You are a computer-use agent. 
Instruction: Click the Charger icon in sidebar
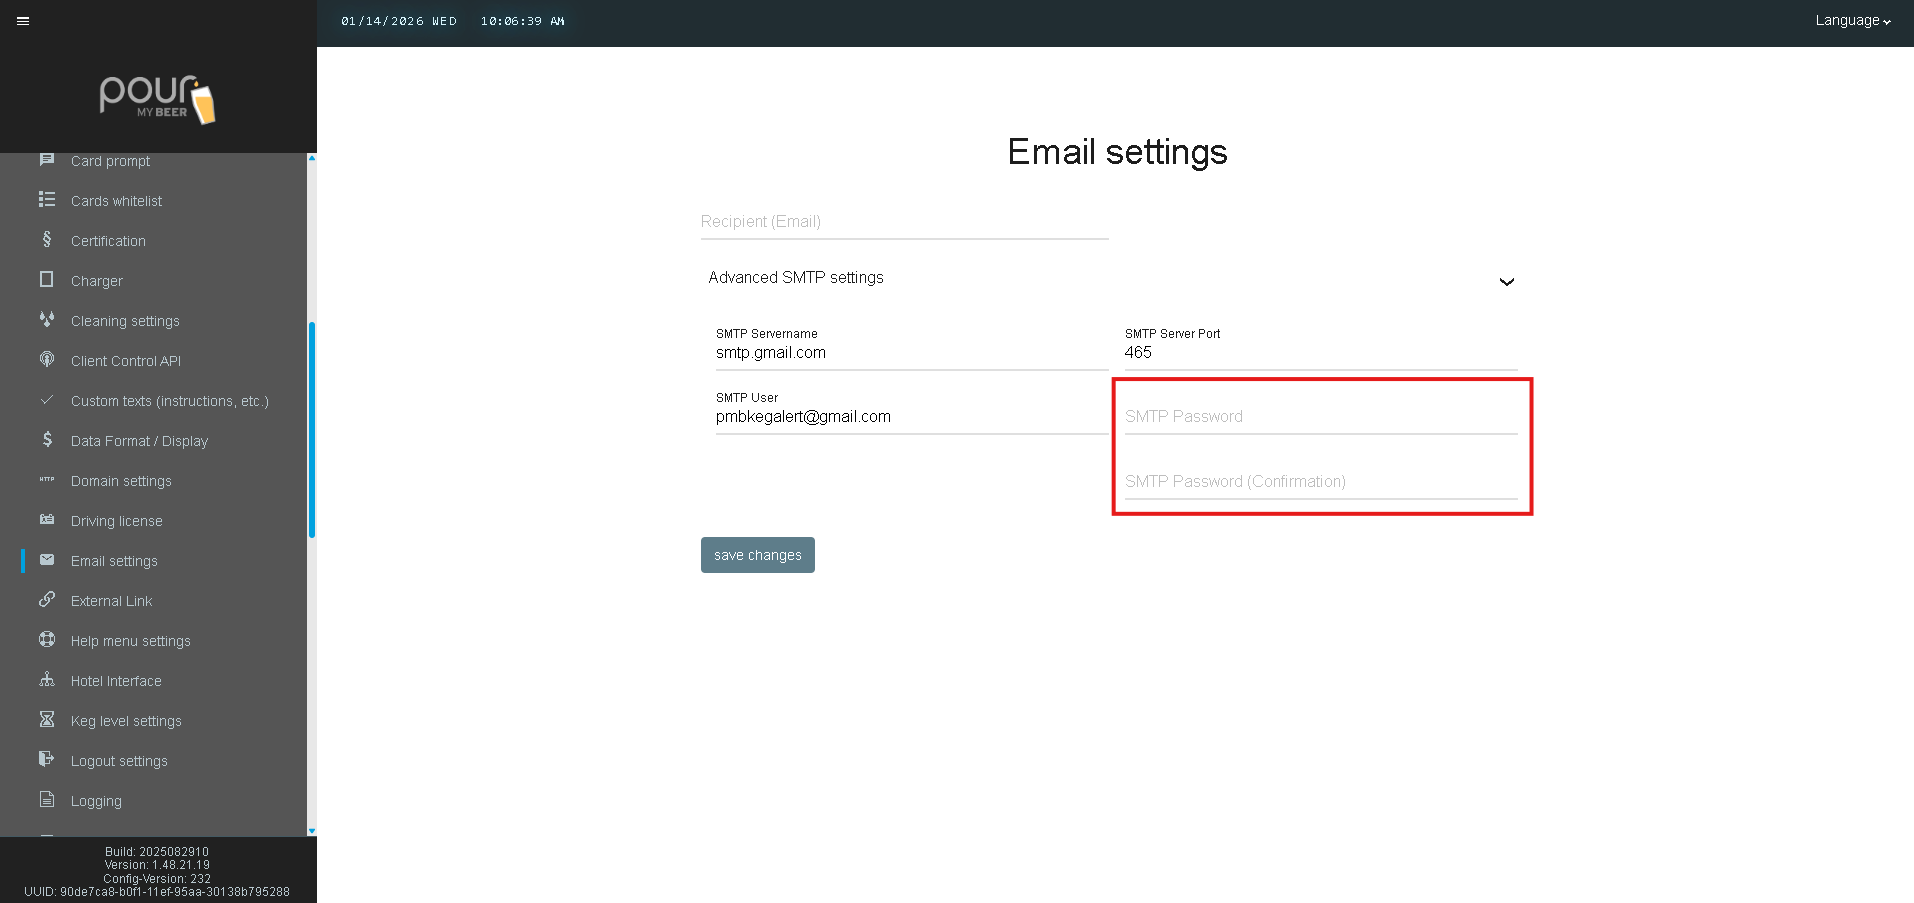point(47,280)
